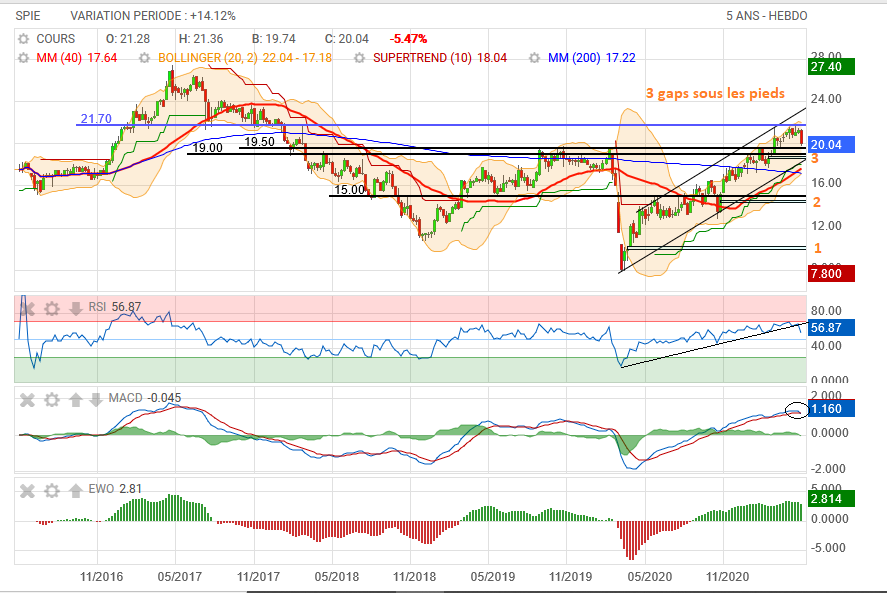
Task: Click the 05/2019 date on time axis
Action: coord(493,577)
